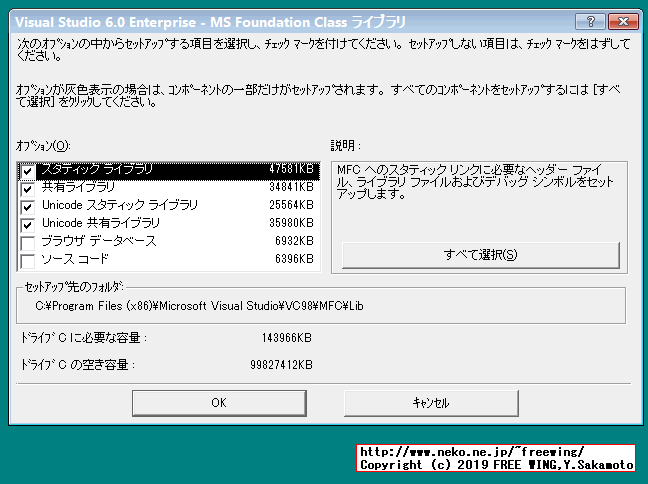The width and height of the screenshot is (648, 484).
Task: Check the ソース コード checkbox
Action: point(28,261)
